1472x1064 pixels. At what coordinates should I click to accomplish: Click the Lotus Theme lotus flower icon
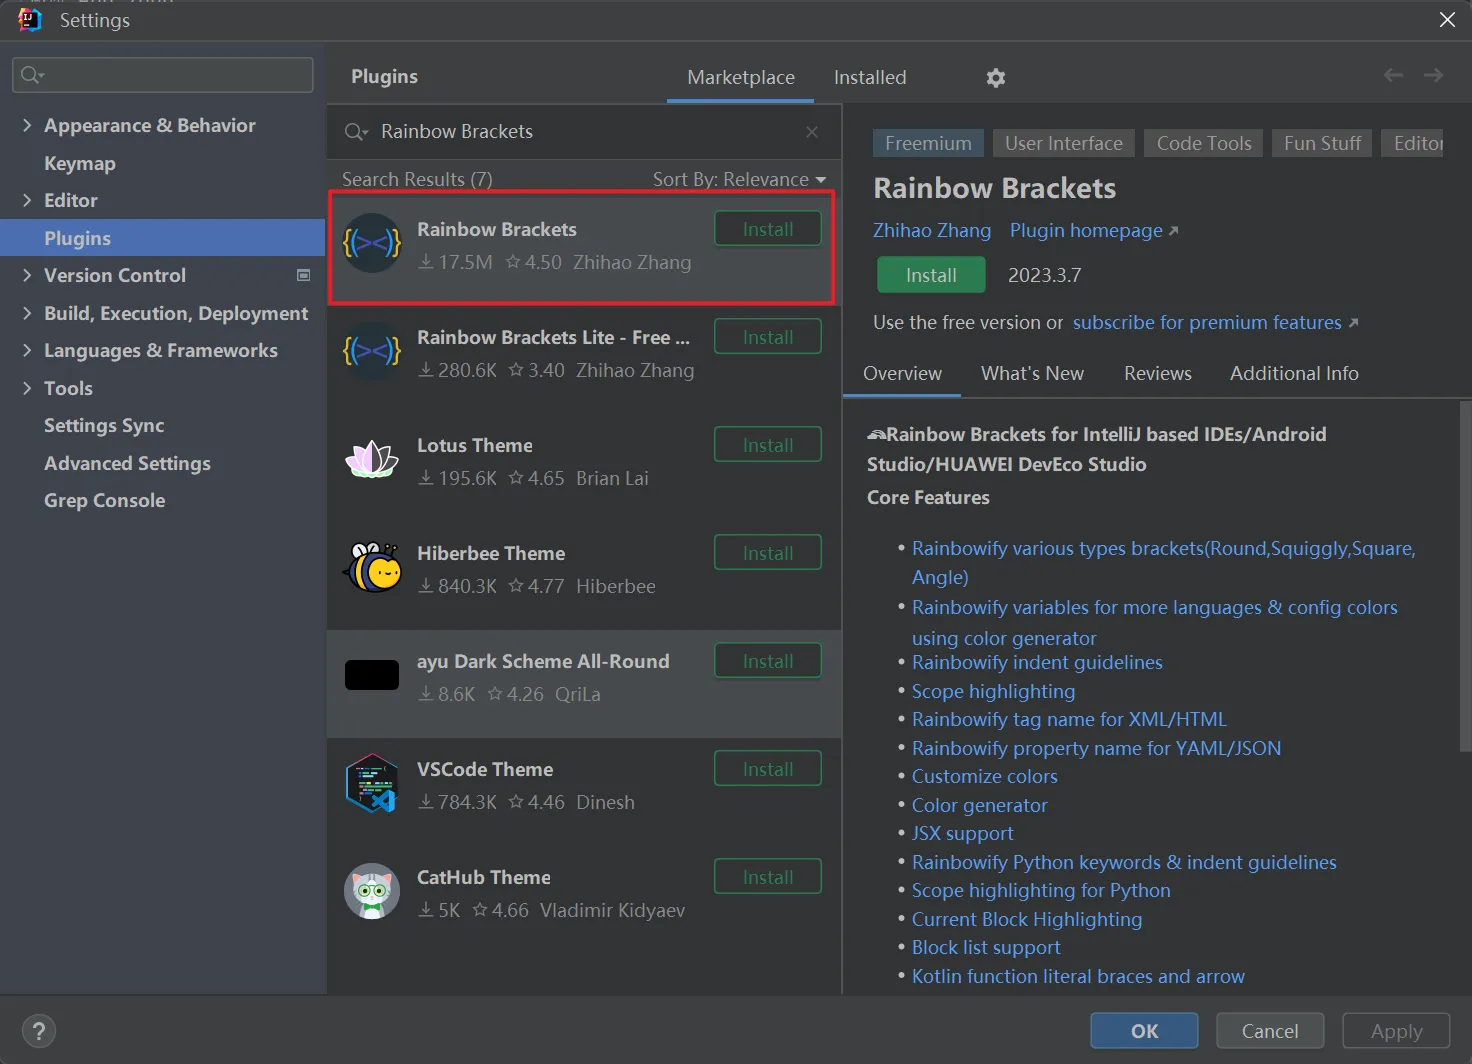pos(372,459)
